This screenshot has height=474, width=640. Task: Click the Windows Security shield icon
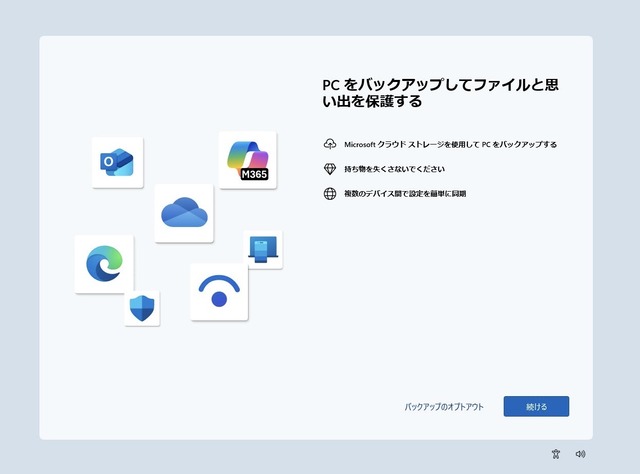coord(142,308)
